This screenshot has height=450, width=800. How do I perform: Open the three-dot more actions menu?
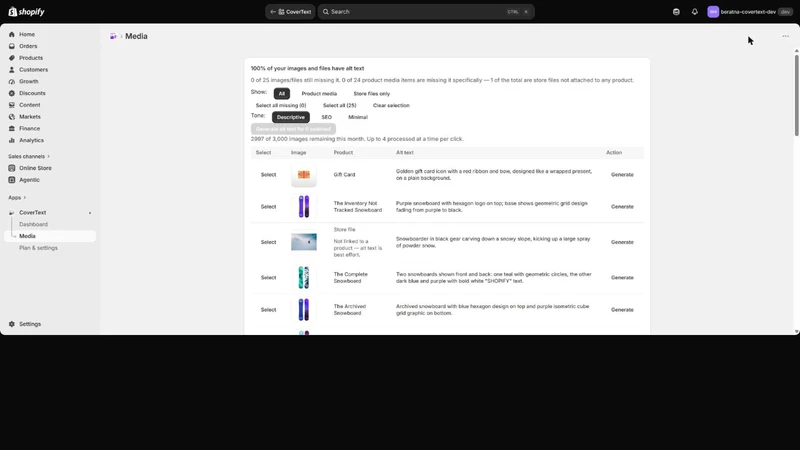(x=785, y=36)
